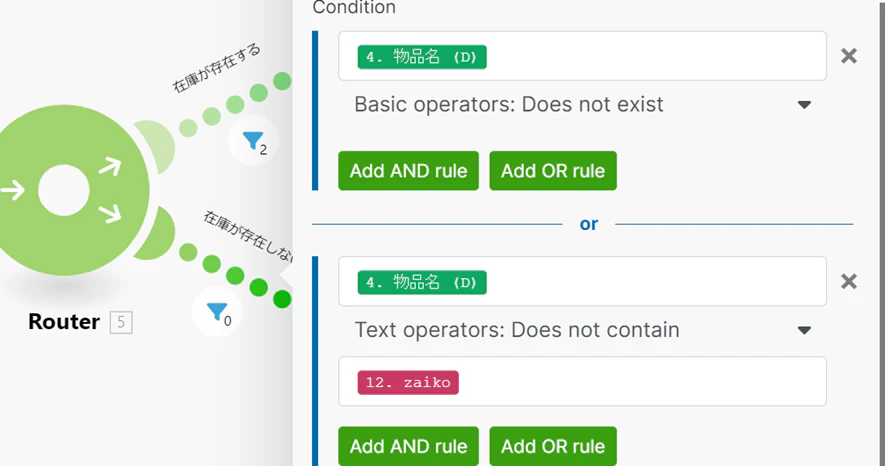The width and height of the screenshot is (885, 466).
Task: Expand the Text operators: Does not contain dropdown
Action: tap(582, 330)
